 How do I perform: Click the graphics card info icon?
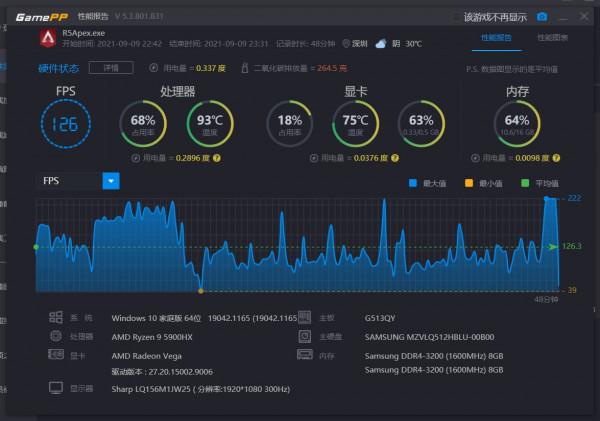[x=56, y=354]
